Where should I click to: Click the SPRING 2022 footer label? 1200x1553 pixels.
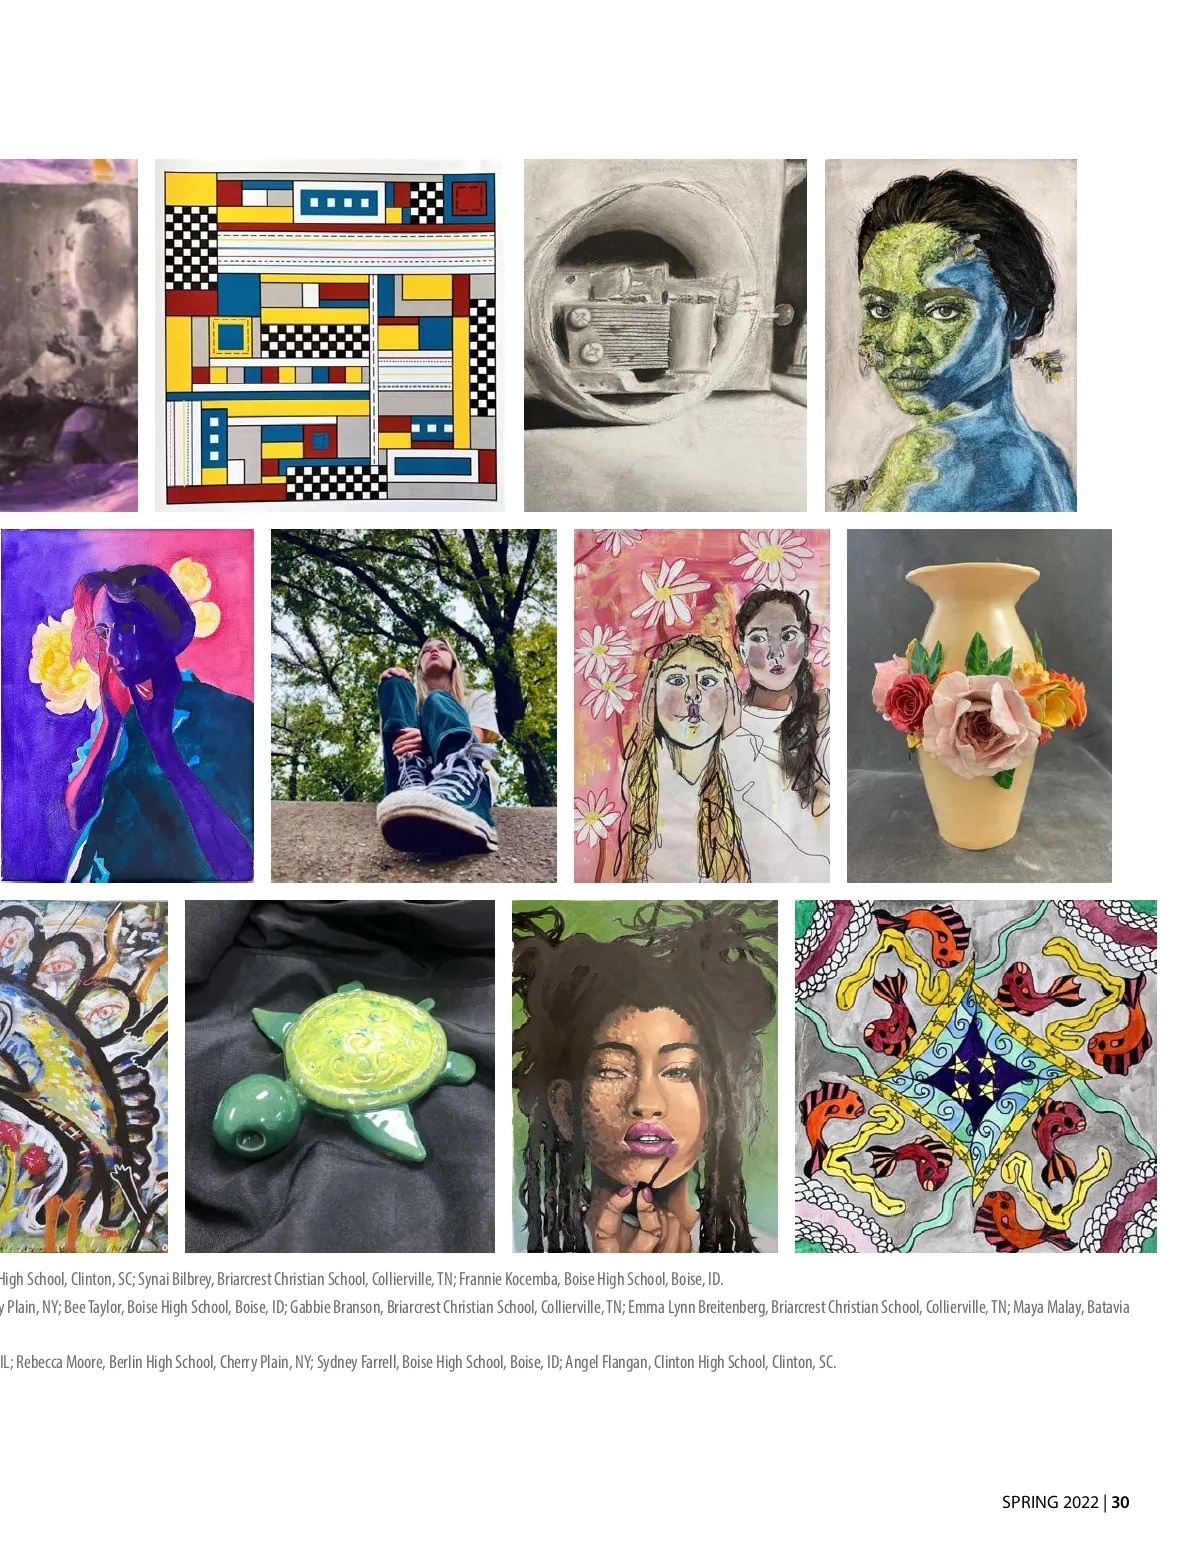point(1050,1502)
